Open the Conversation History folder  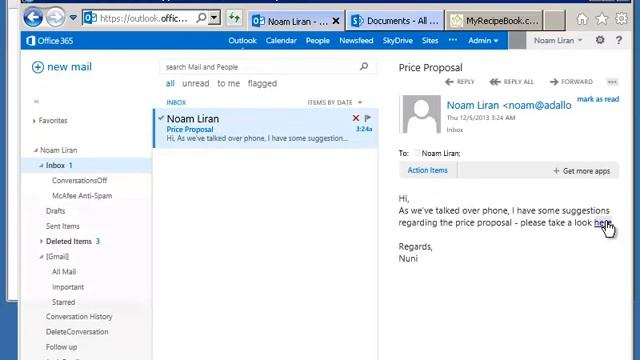pos(79,317)
